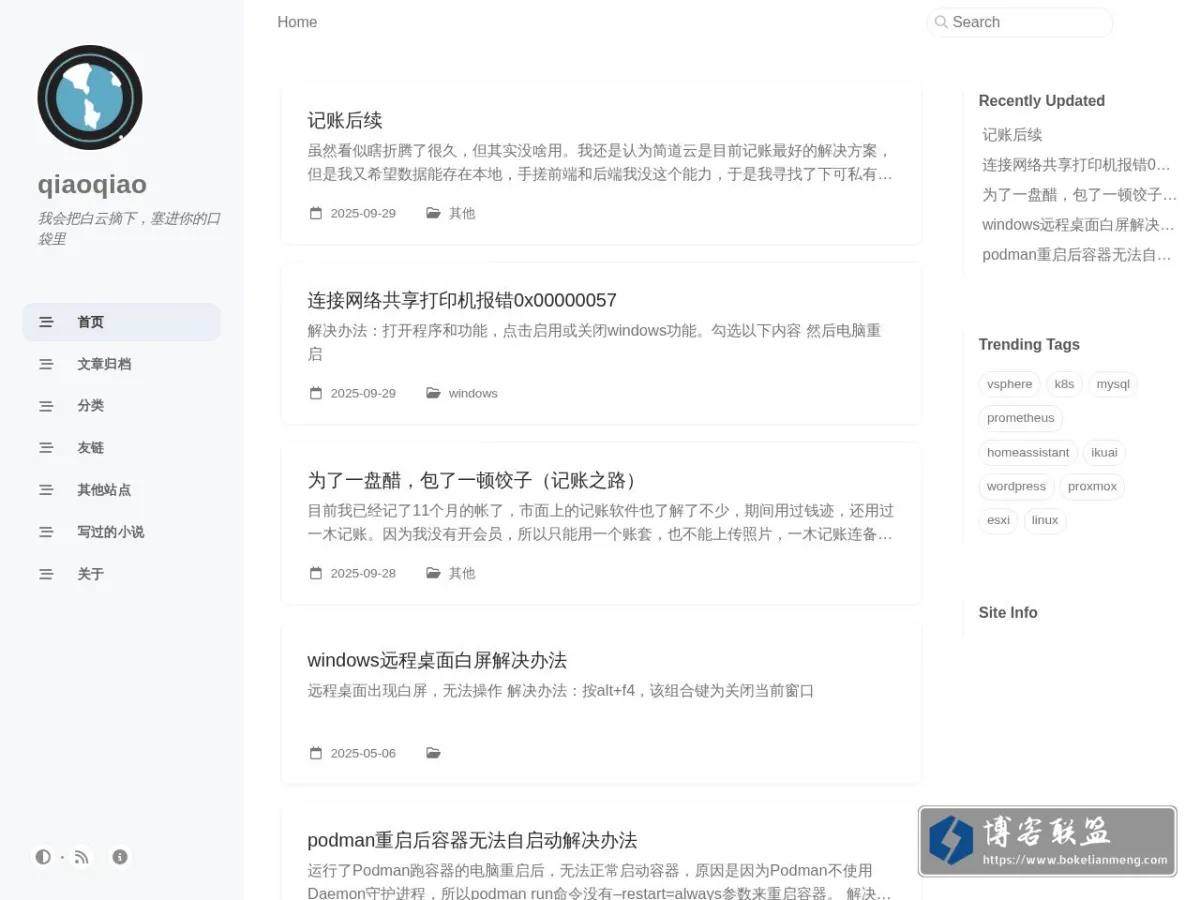Screen dimensions: 1200x900
Task: Click the list icon beside 其他站点
Action: pyautogui.click(x=46, y=490)
